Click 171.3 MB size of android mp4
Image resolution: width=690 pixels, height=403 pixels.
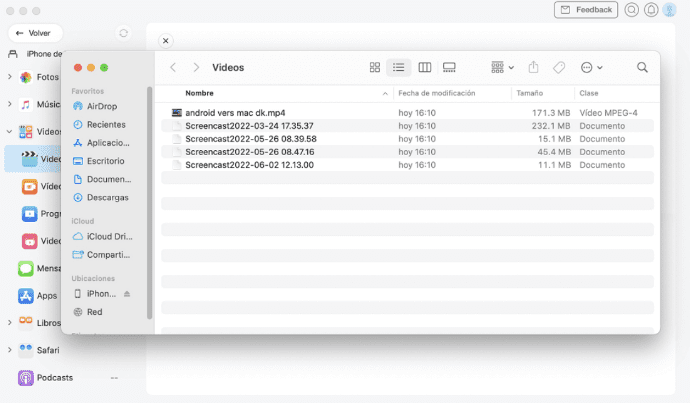coord(551,113)
